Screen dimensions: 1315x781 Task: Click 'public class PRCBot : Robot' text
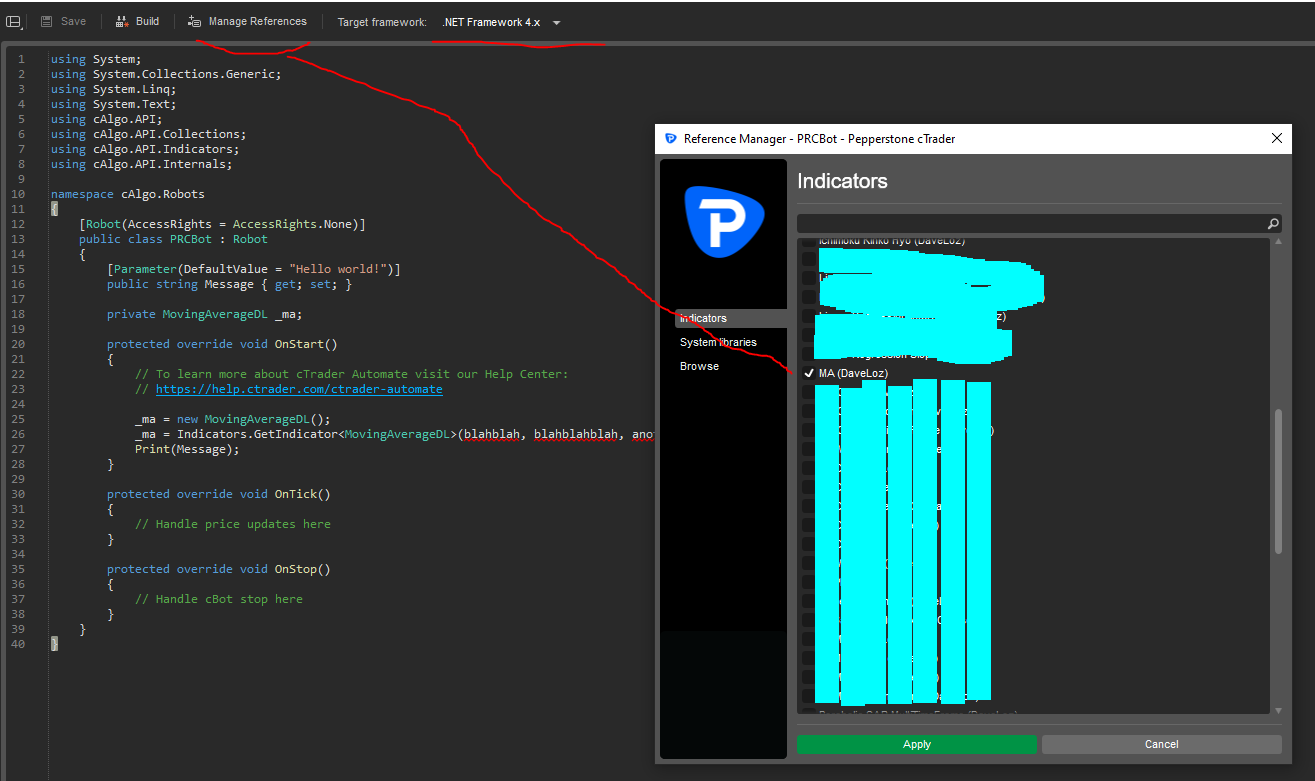pyautogui.click(x=173, y=239)
